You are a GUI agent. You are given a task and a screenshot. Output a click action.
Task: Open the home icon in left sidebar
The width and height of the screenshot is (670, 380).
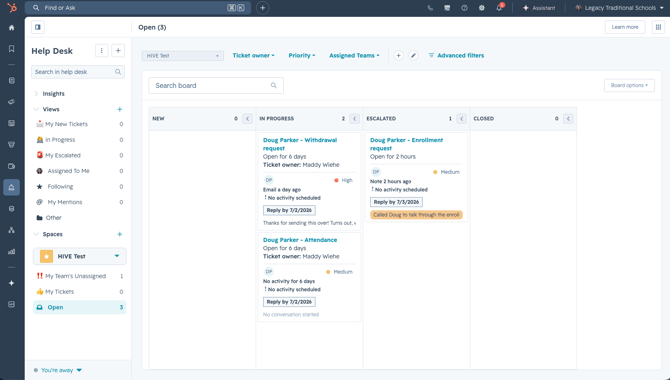pyautogui.click(x=12, y=28)
